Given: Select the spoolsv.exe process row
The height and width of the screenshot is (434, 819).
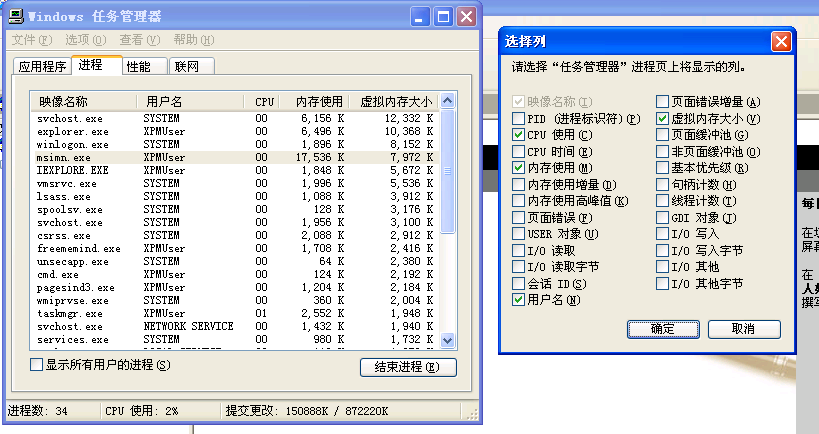Looking at the screenshot, I should pos(235,209).
